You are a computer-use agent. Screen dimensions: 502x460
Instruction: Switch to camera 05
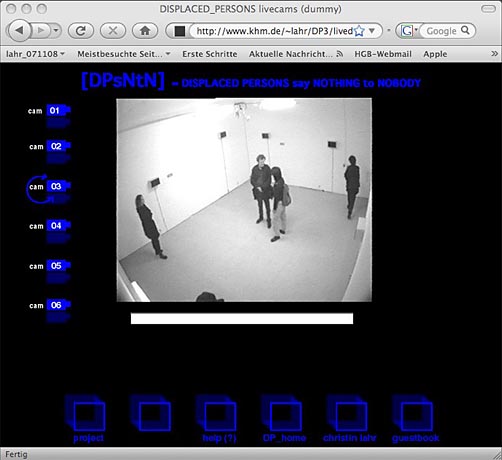coord(59,266)
